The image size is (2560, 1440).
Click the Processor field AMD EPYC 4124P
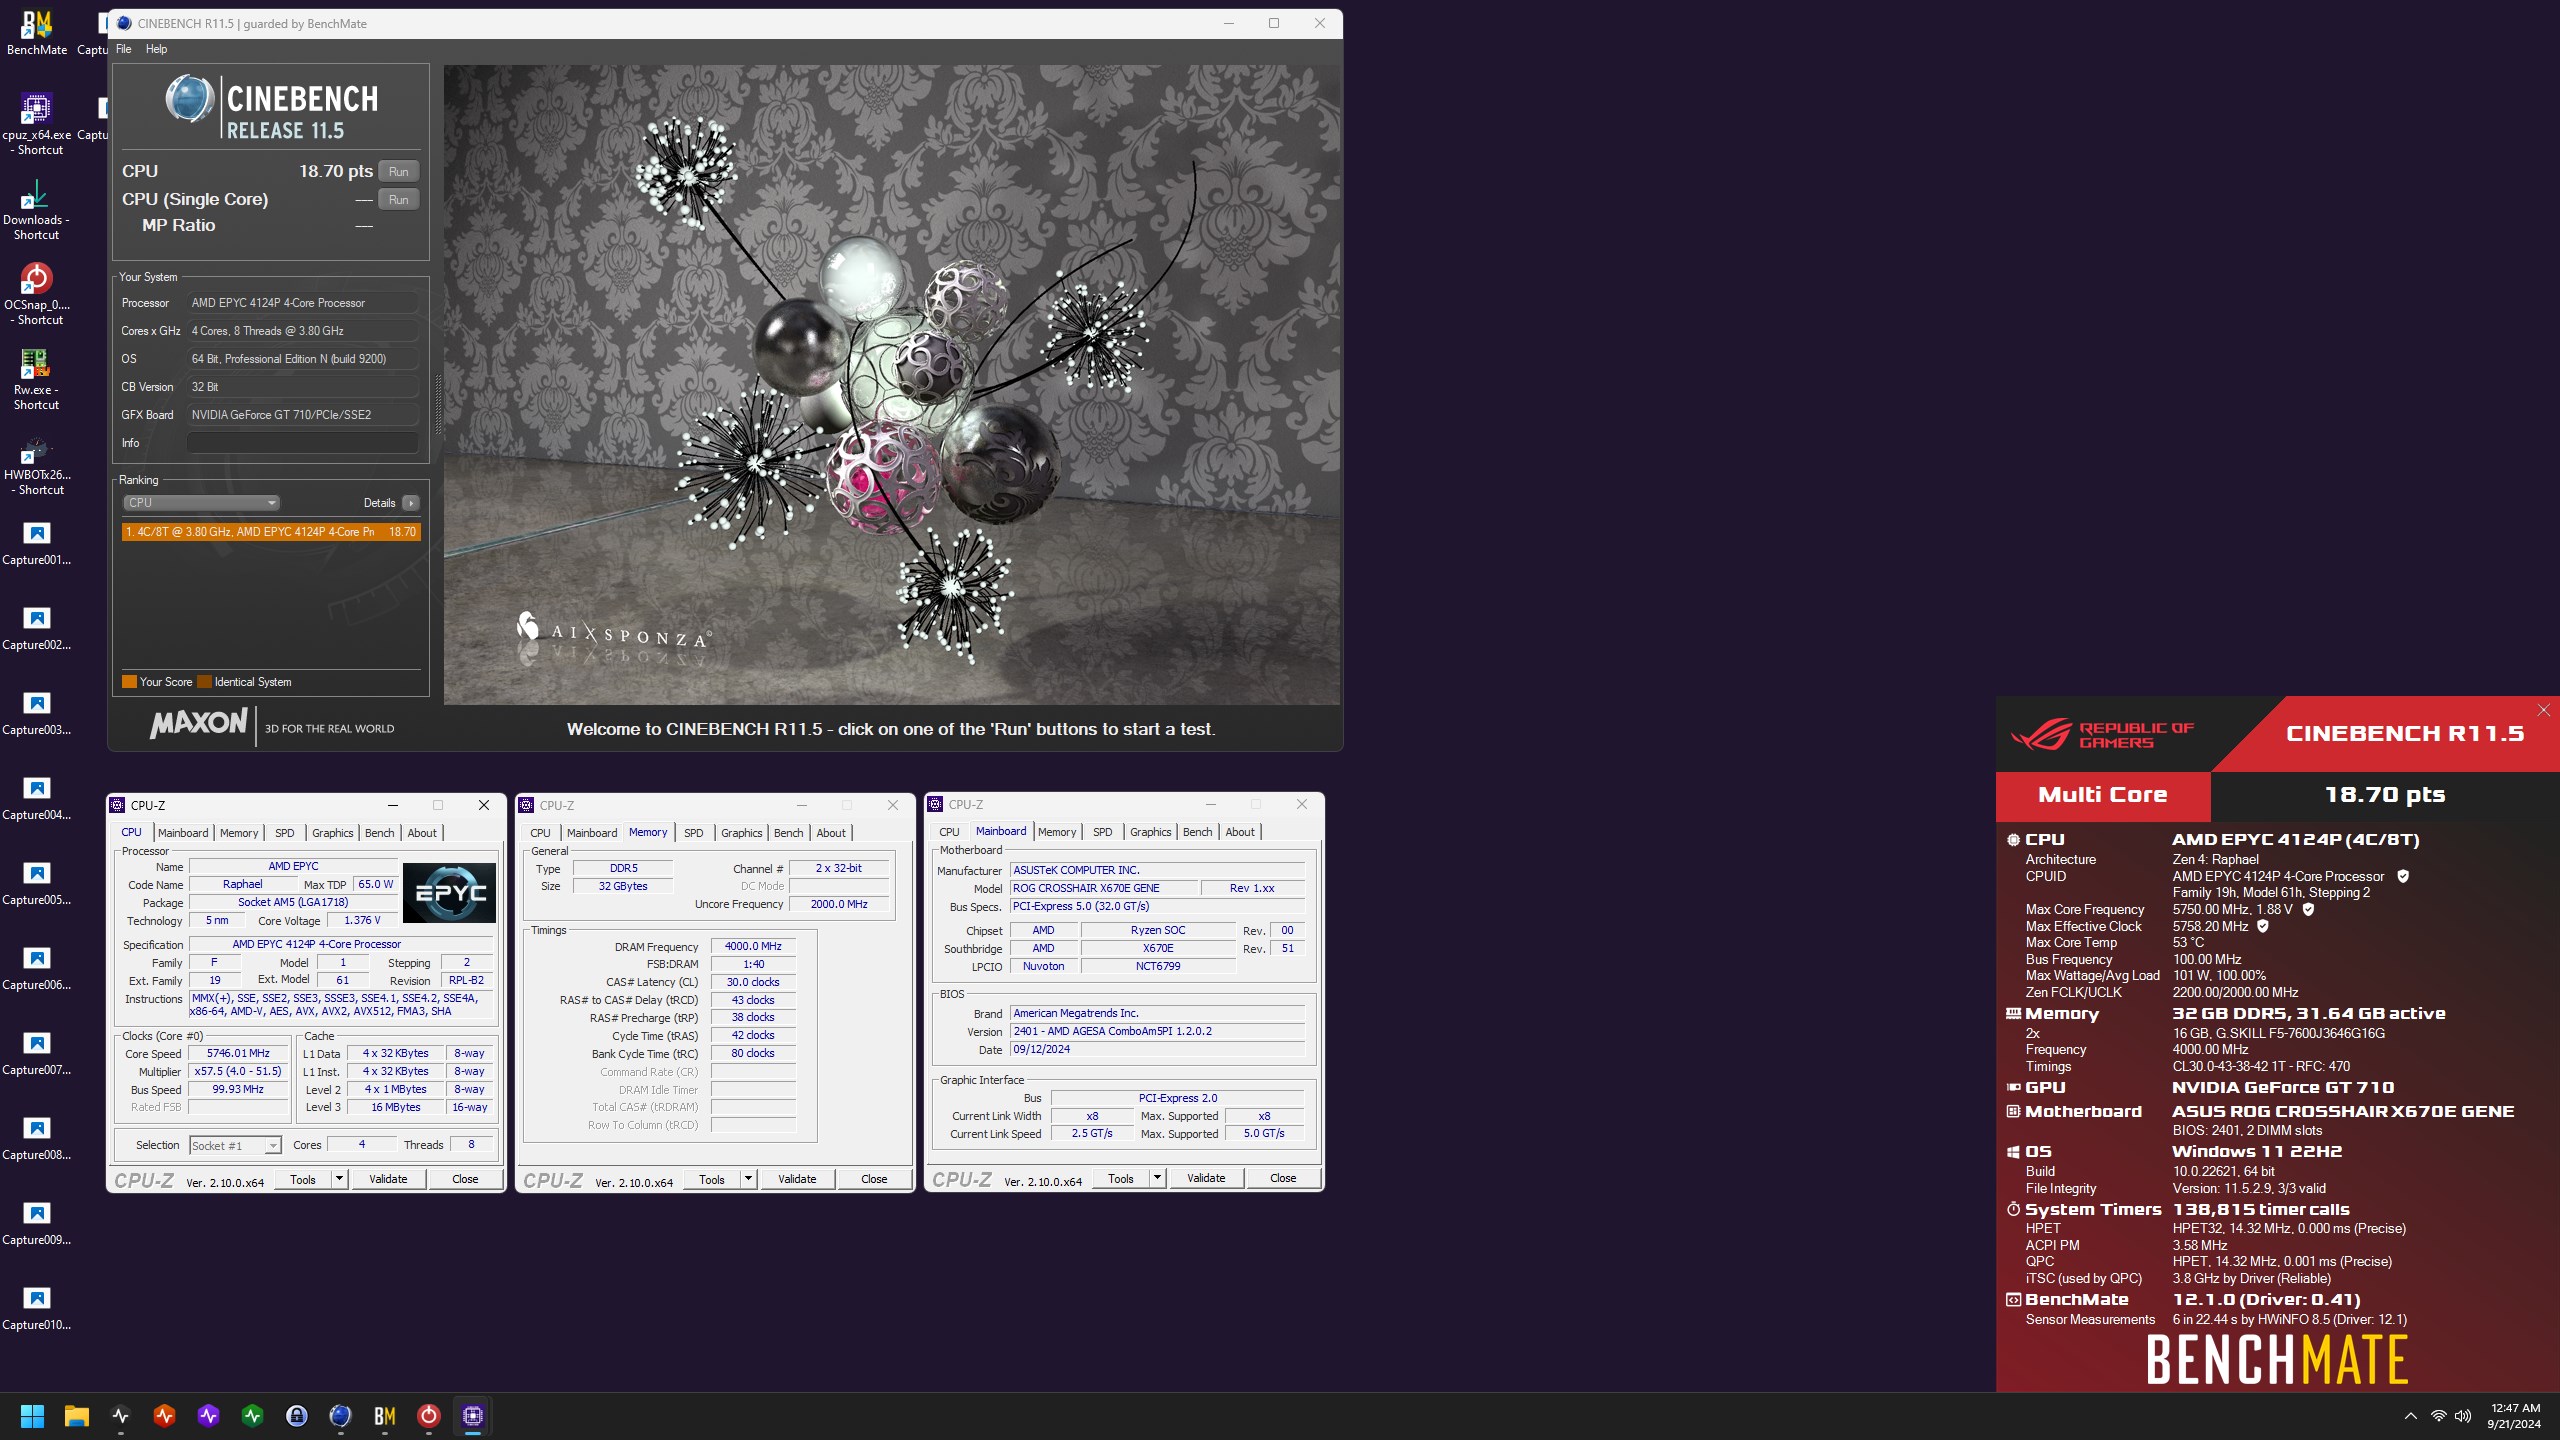pyautogui.click(x=303, y=303)
